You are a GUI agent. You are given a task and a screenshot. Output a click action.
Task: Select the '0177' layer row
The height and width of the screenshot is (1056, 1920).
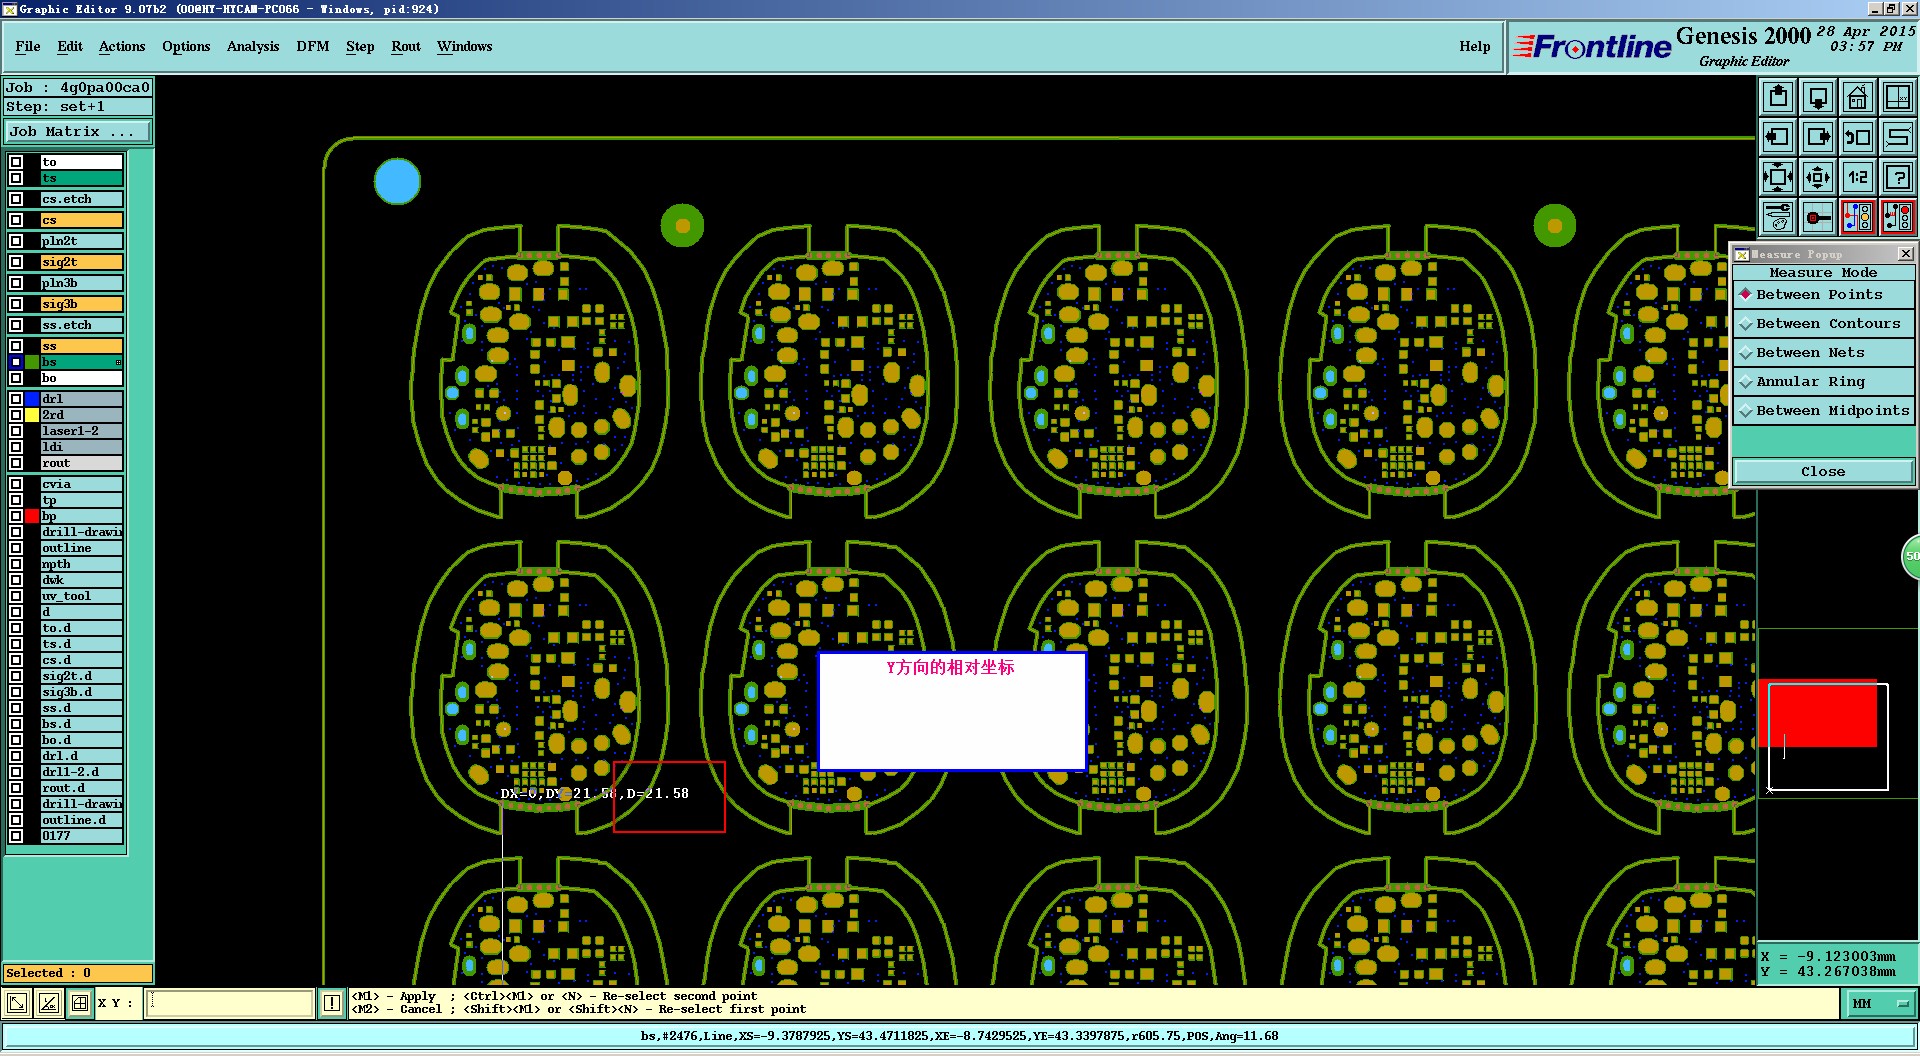tap(81, 836)
